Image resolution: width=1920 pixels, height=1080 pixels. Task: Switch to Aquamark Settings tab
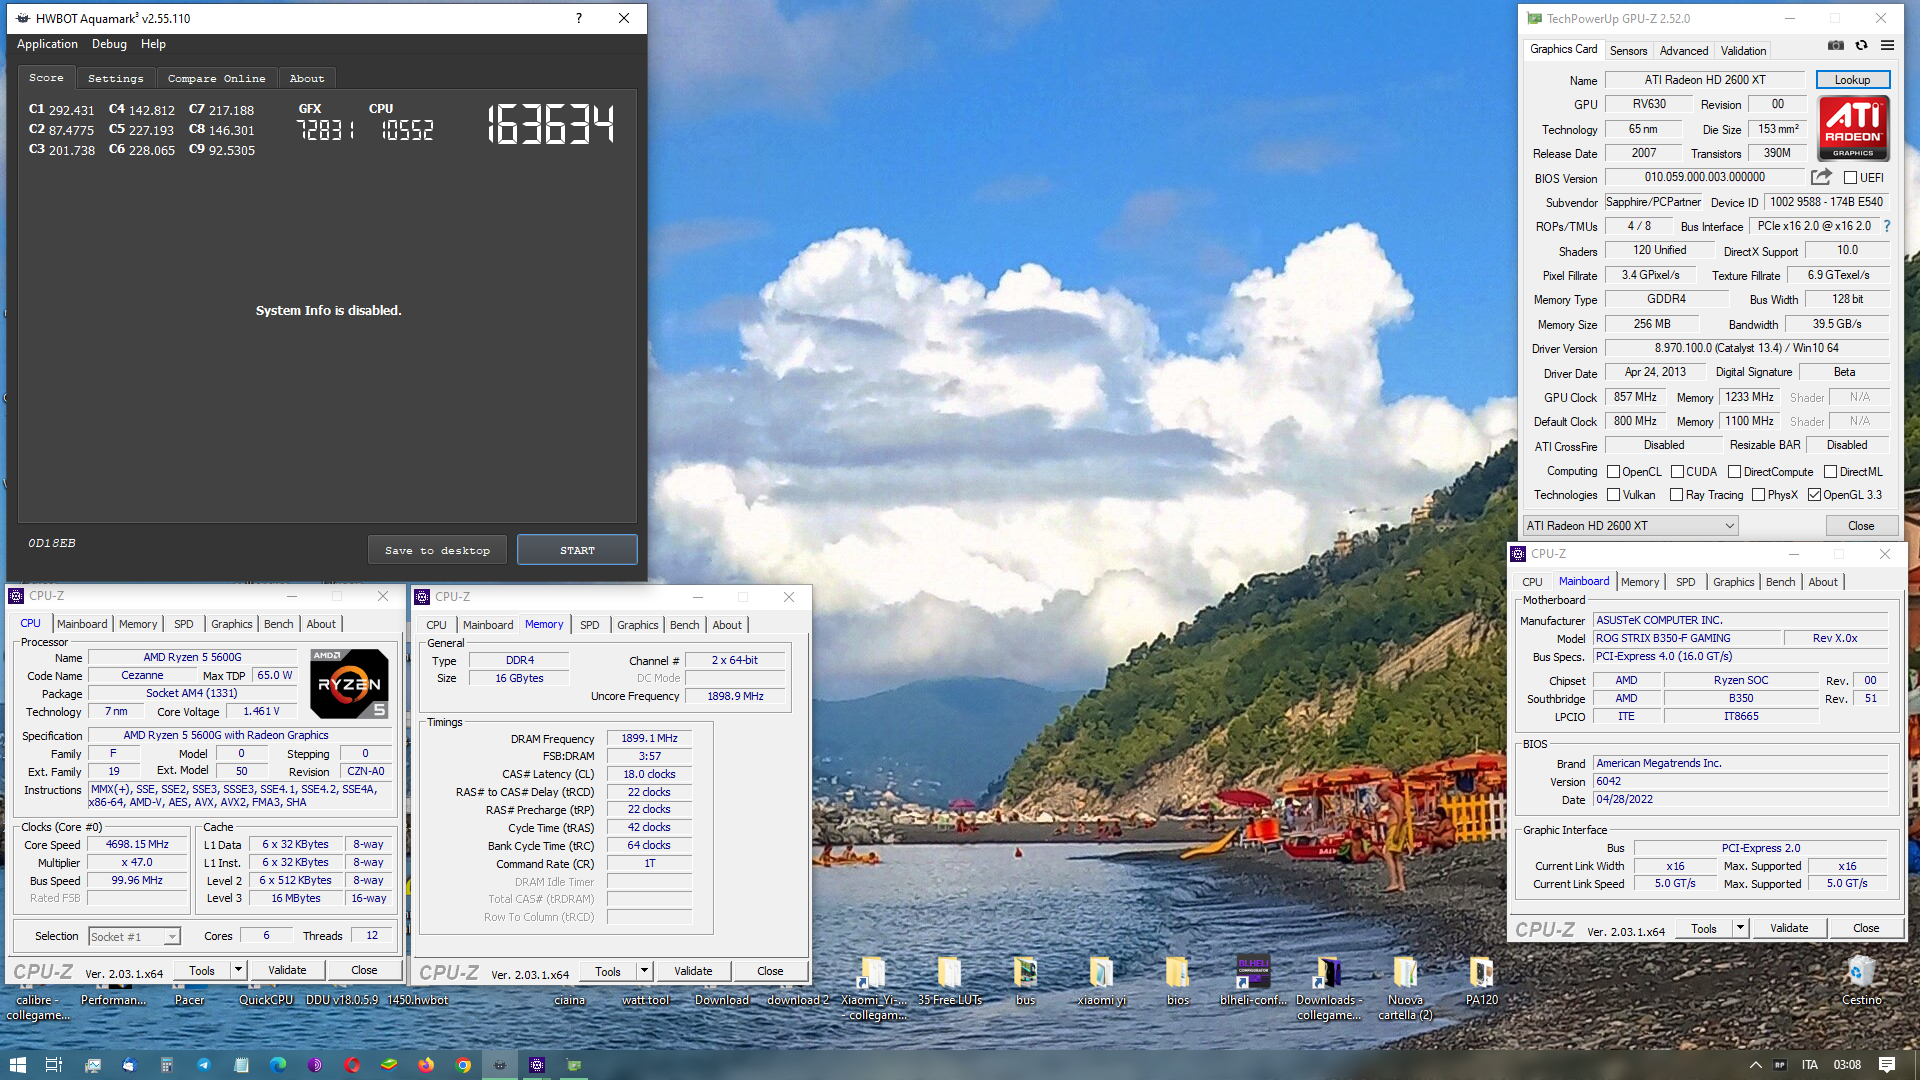pos(116,78)
